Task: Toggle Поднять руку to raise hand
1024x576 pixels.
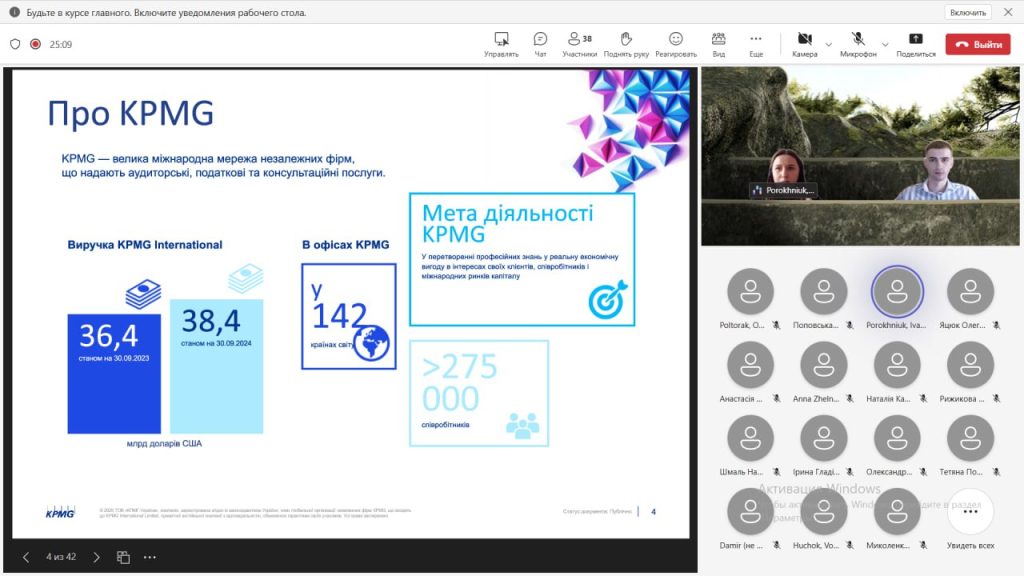Action: pos(626,44)
